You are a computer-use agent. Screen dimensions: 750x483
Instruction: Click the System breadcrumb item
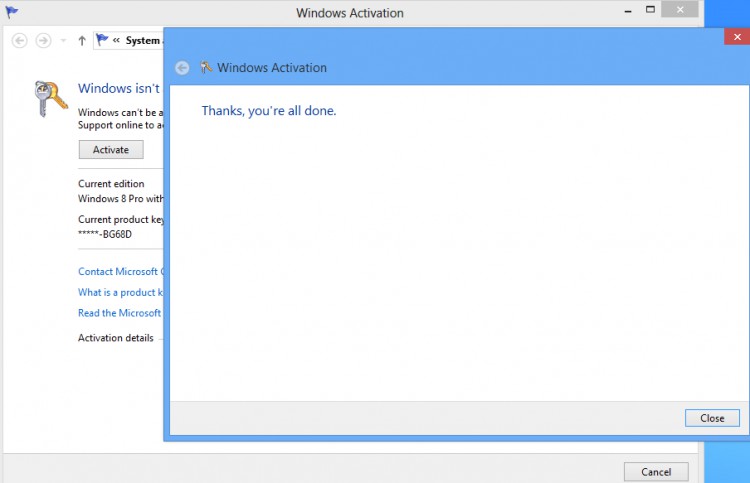pyautogui.click(x=143, y=41)
